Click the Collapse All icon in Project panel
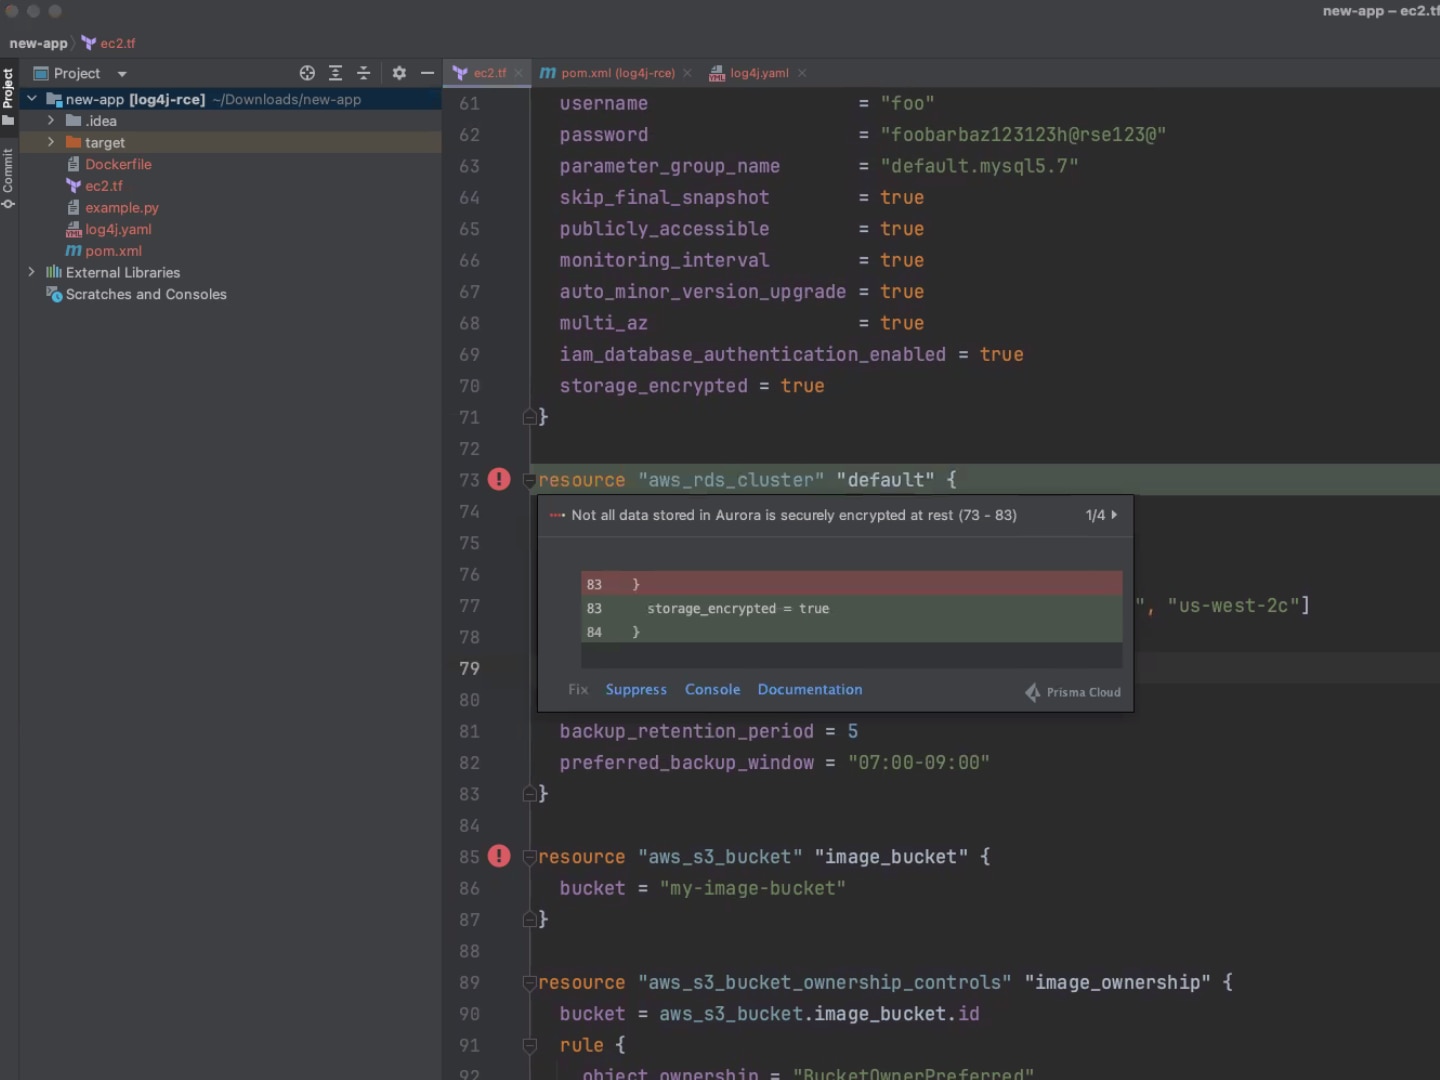The width and height of the screenshot is (1440, 1080). coord(363,73)
